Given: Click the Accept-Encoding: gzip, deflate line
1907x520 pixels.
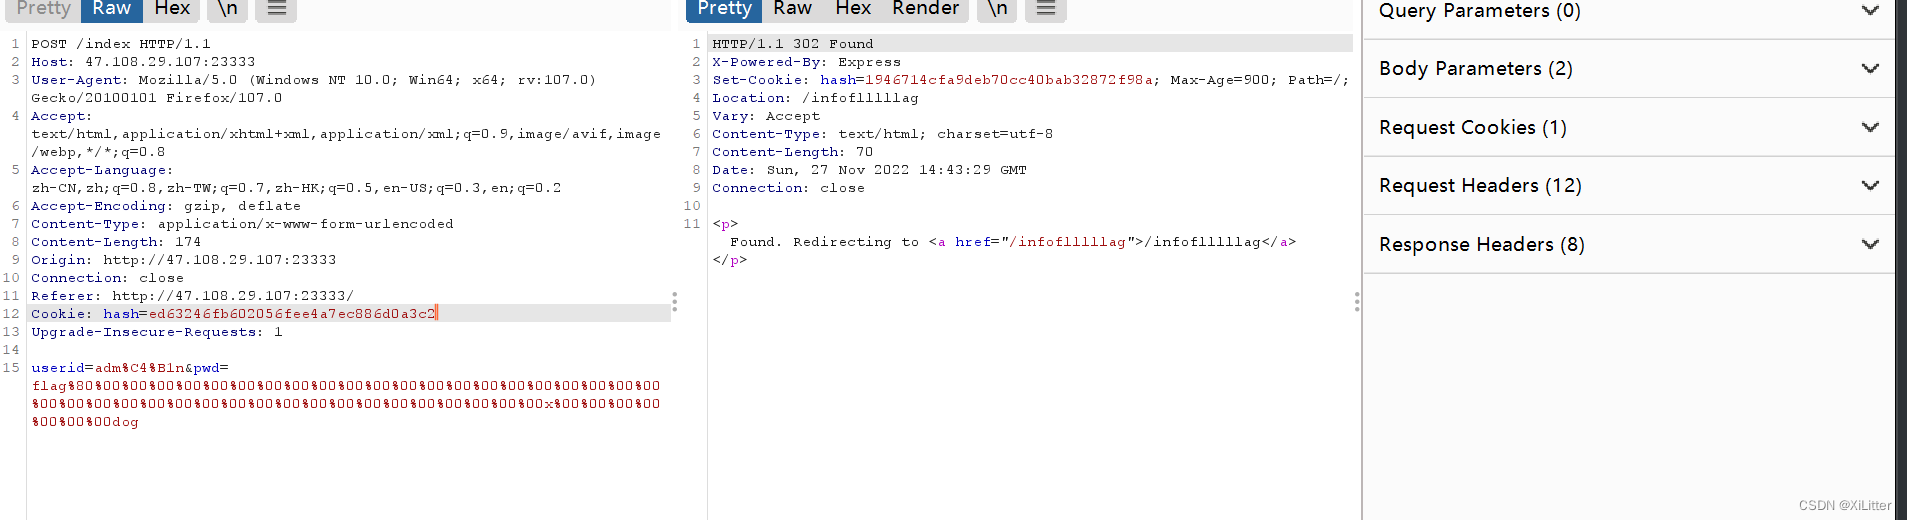Looking at the screenshot, I should (166, 206).
